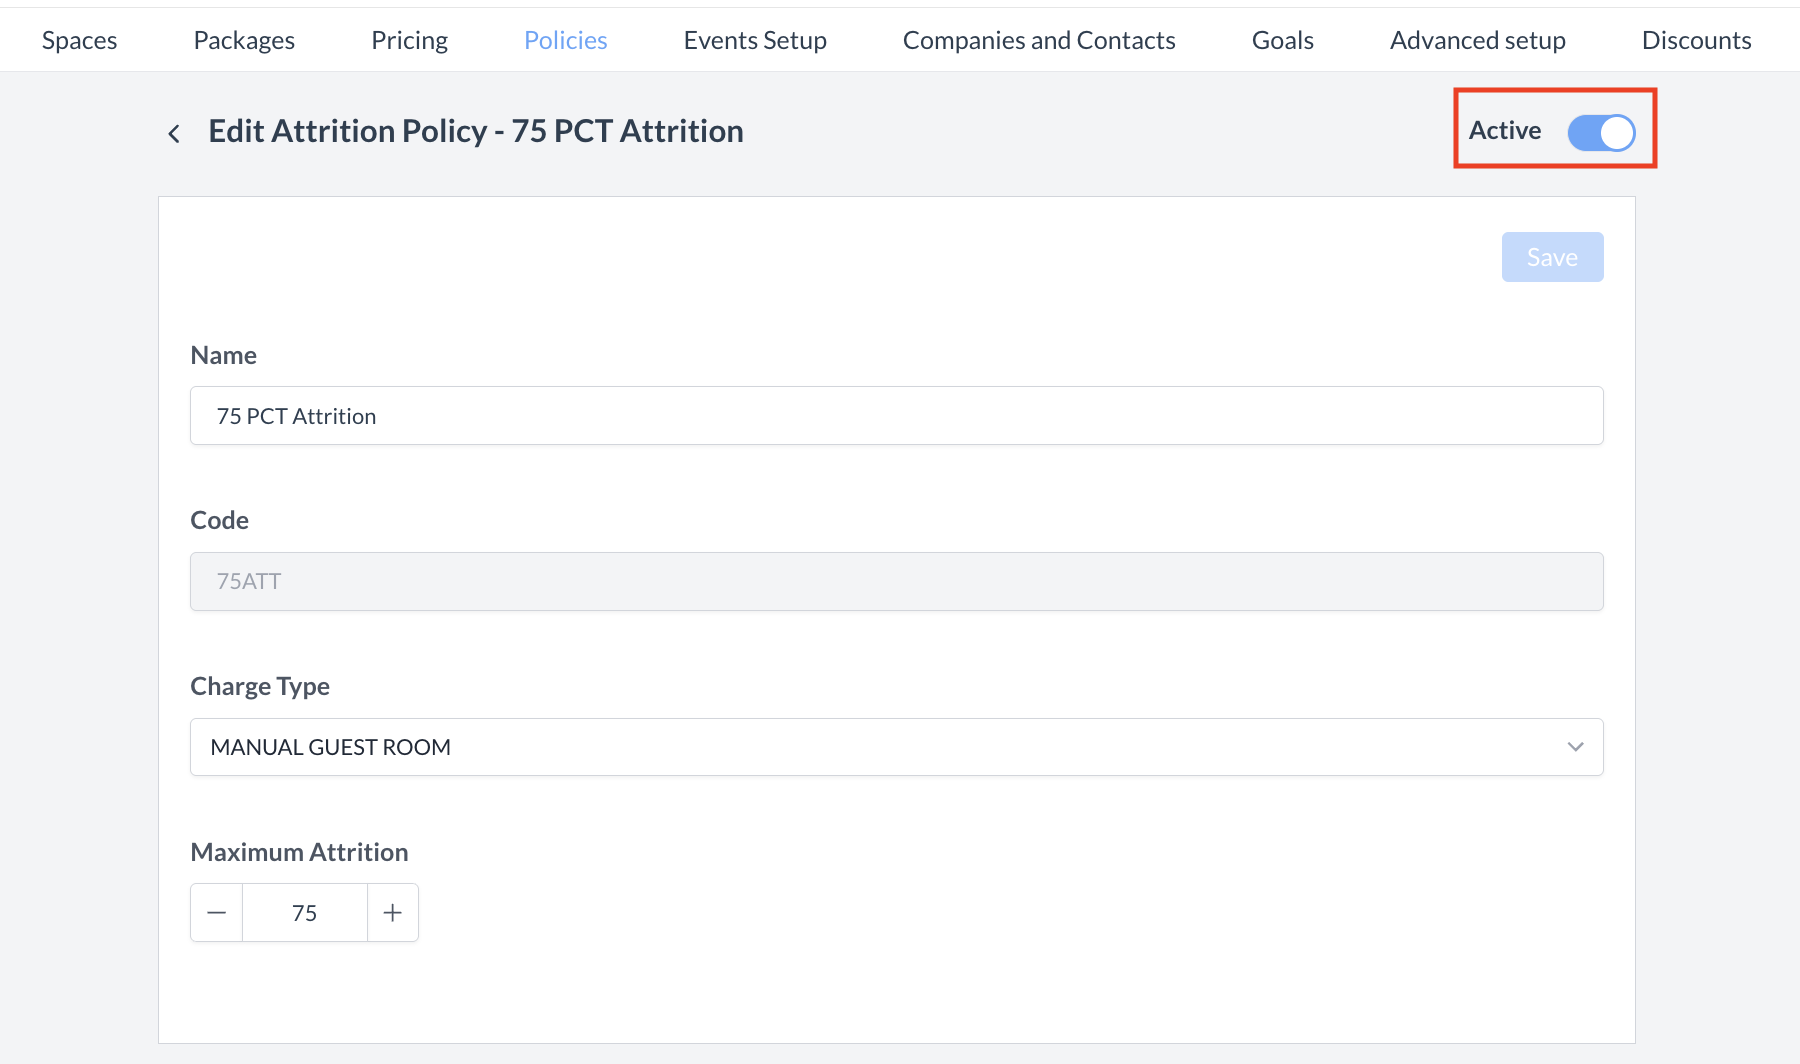Viewport: 1800px width, 1064px height.
Task: Open the Pricing tab
Action: click(x=409, y=40)
